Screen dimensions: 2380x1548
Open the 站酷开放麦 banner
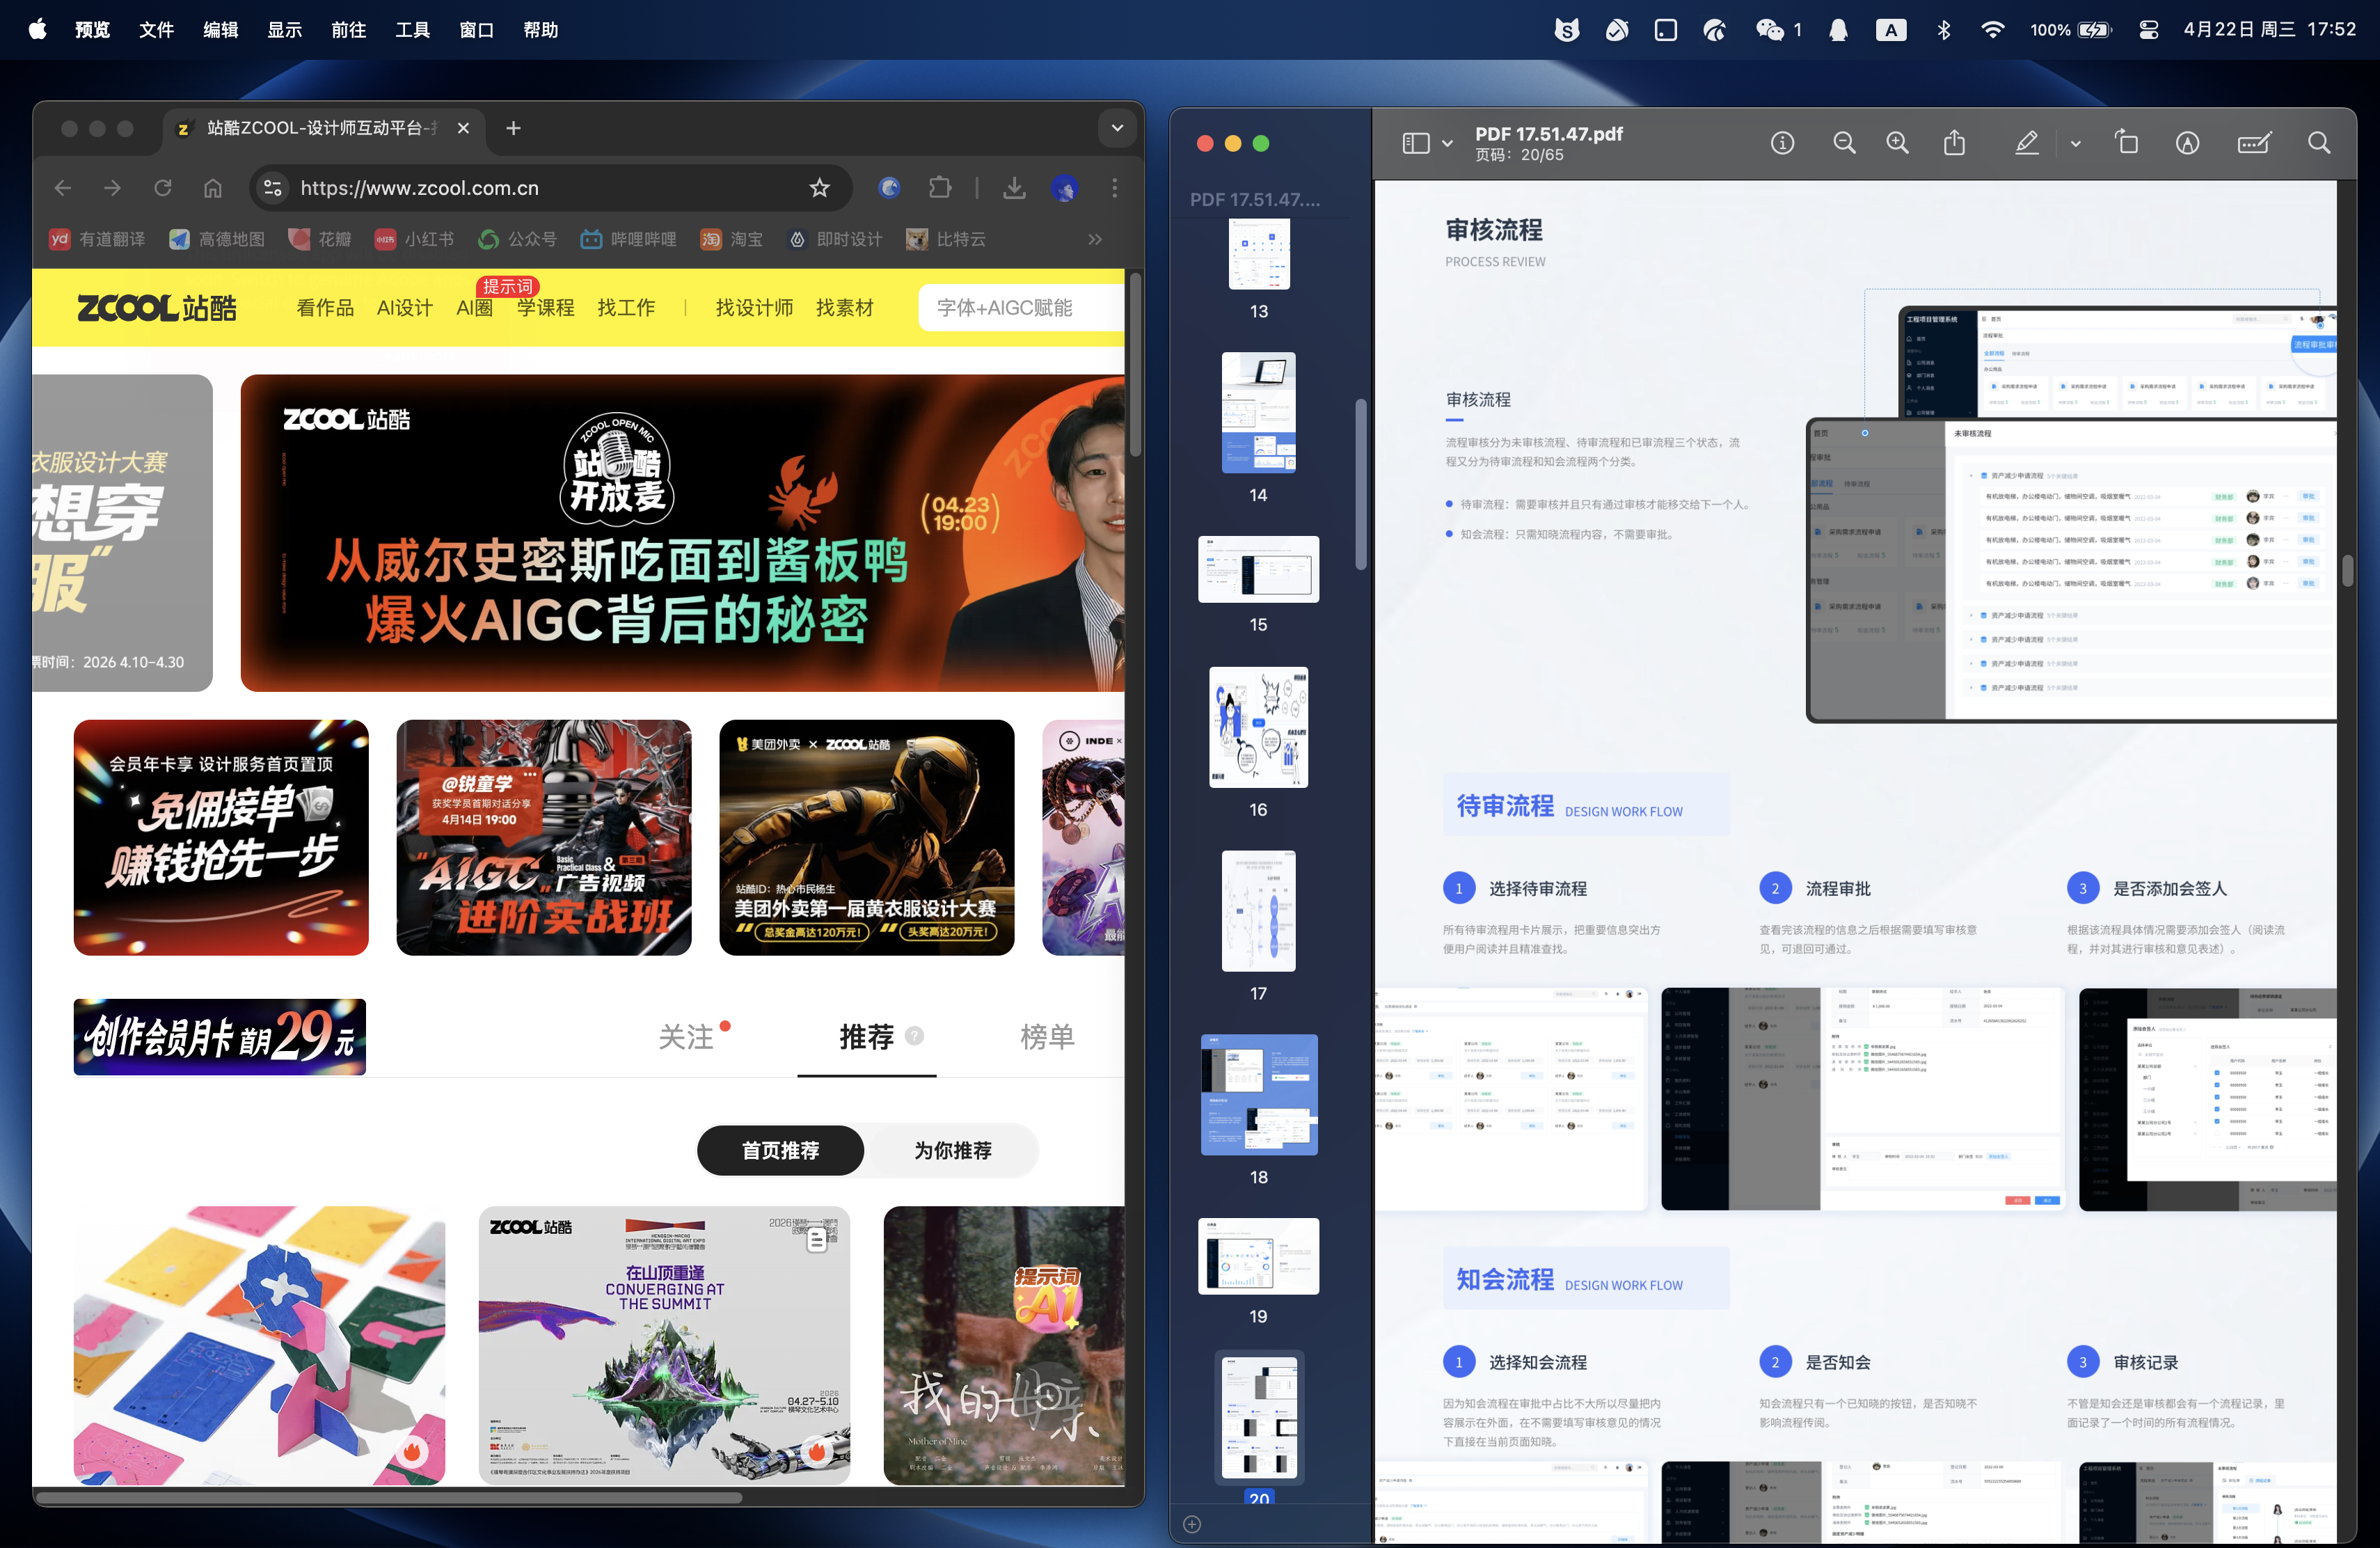click(x=682, y=533)
